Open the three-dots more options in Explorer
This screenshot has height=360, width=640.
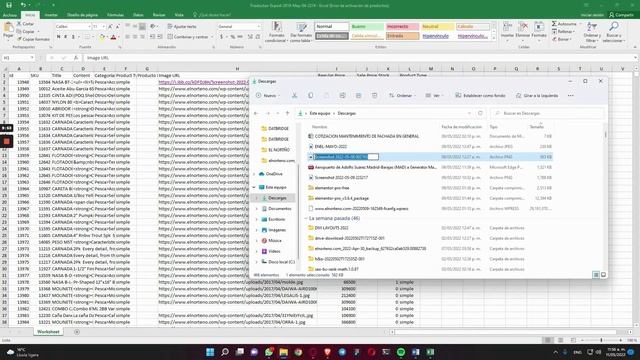pos(571,96)
